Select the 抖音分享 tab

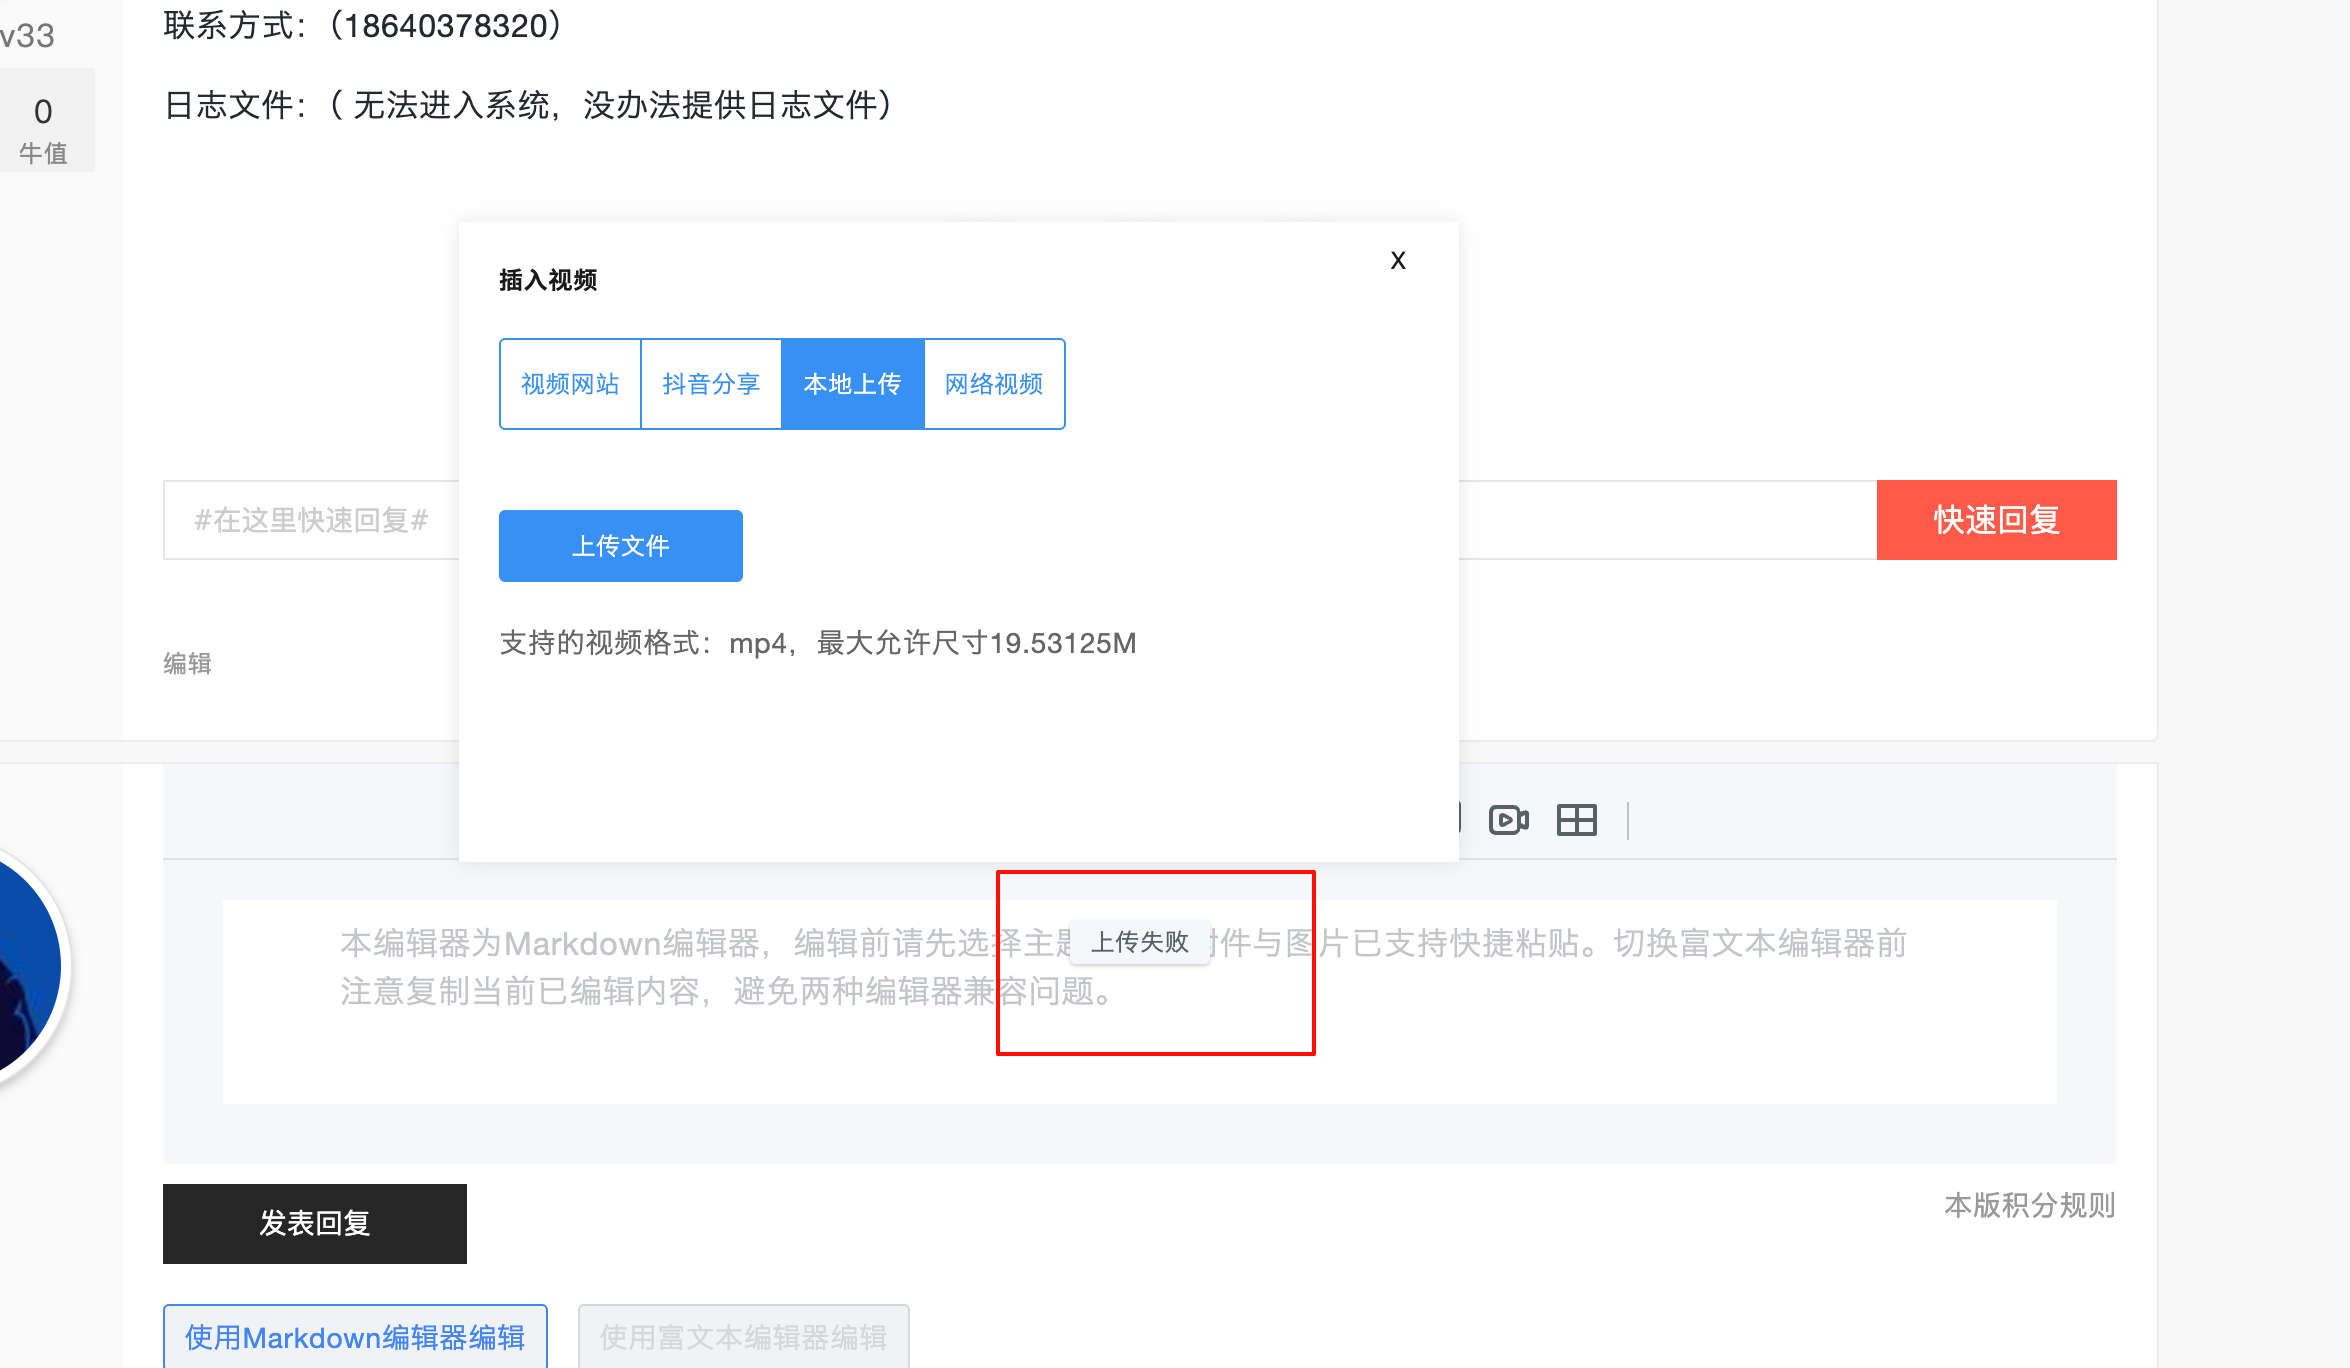711,384
